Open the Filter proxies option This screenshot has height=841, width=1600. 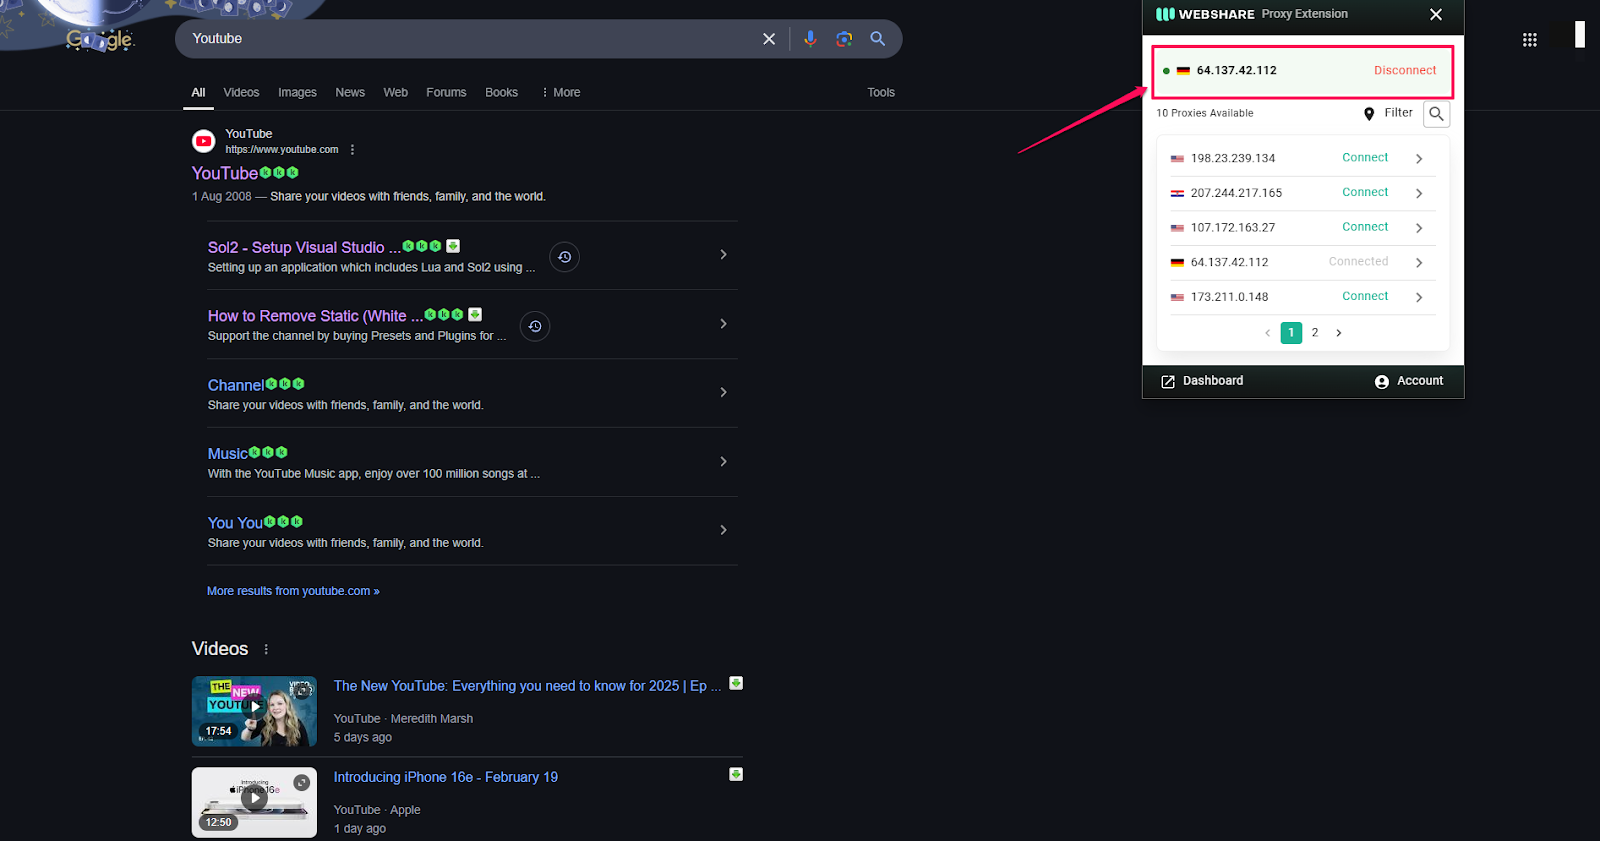coord(1398,113)
